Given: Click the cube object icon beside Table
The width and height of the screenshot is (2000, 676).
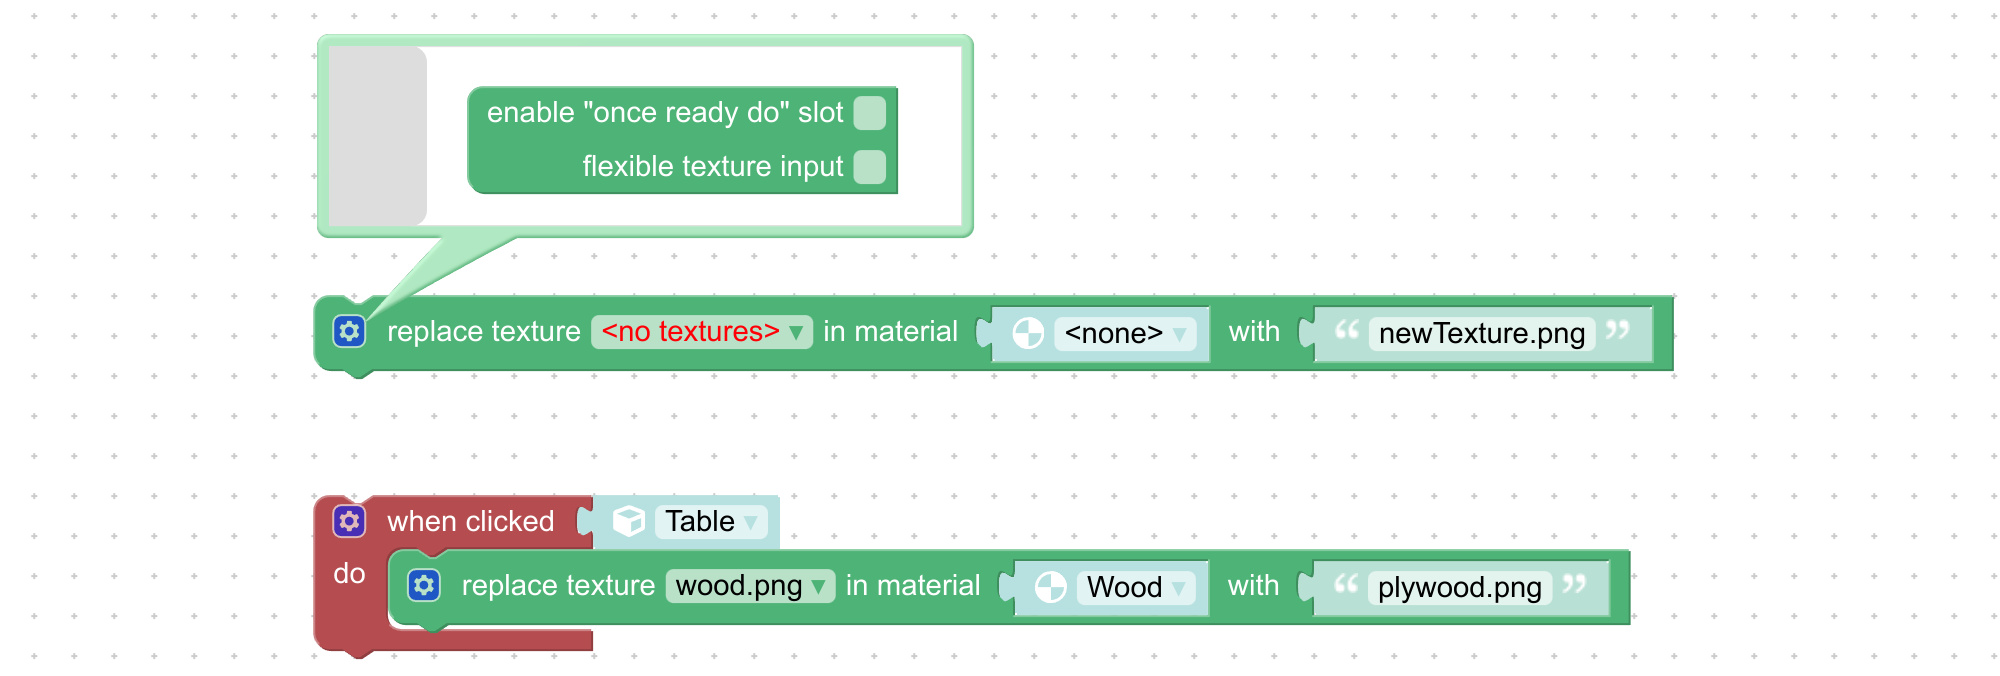Looking at the screenshot, I should click(x=629, y=521).
